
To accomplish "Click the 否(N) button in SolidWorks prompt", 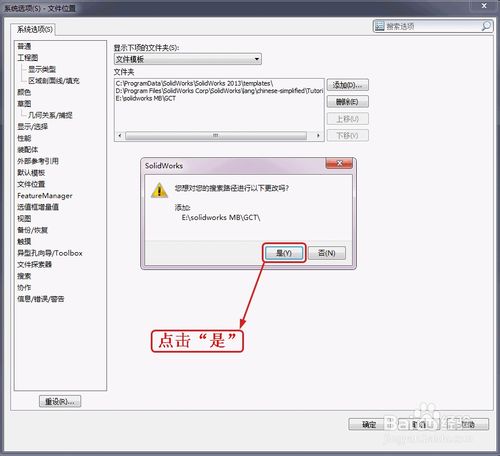I will [327, 253].
